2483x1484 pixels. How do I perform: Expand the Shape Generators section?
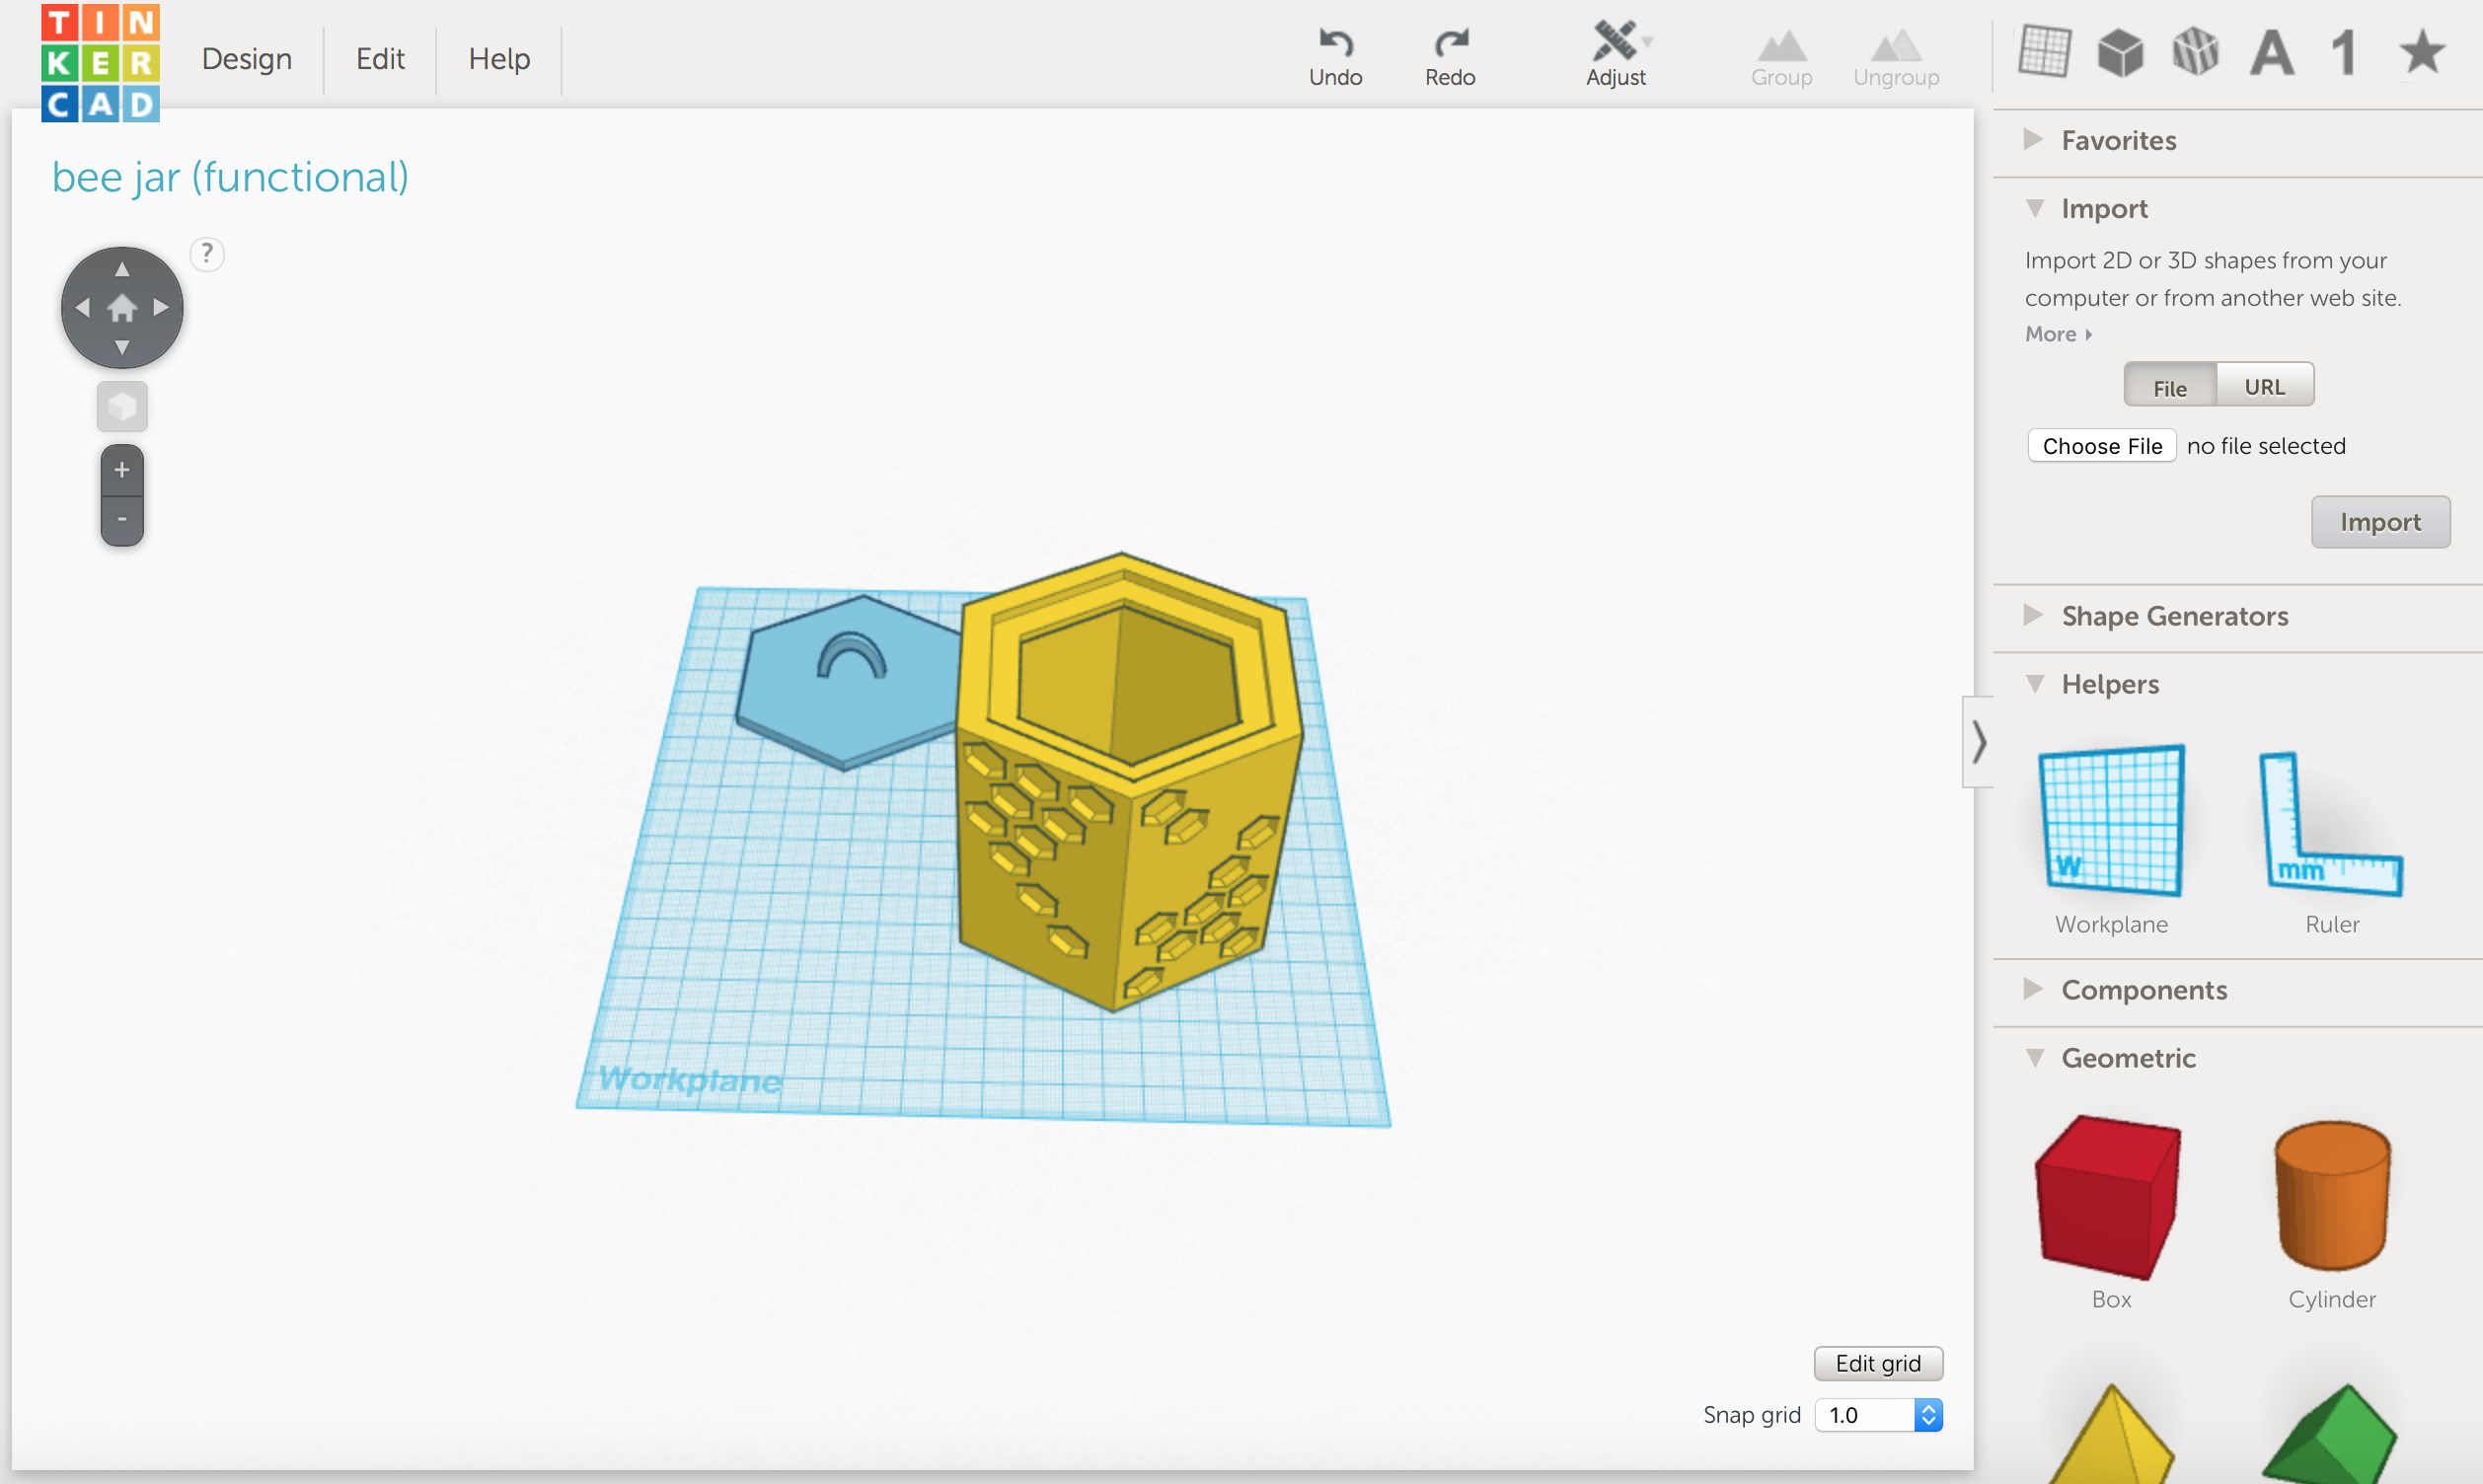click(2033, 616)
